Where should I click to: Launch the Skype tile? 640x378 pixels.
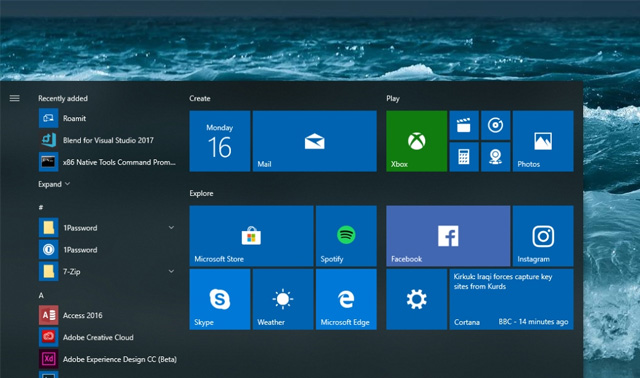(220, 299)
